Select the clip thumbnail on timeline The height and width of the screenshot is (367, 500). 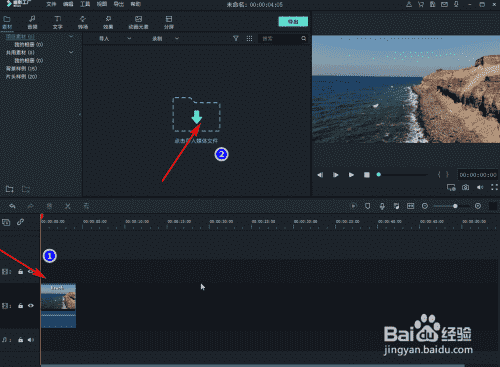pyautogui.click(x=58, y=306)
